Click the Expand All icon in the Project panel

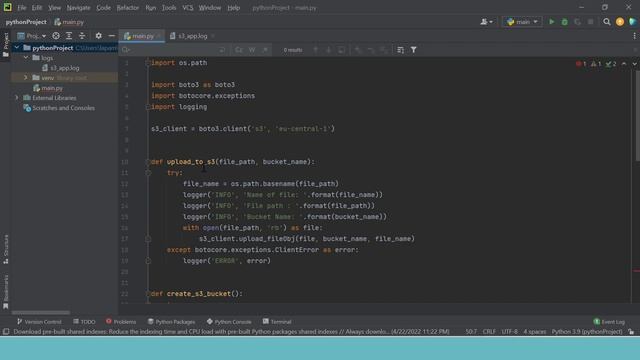coord(69,36)
